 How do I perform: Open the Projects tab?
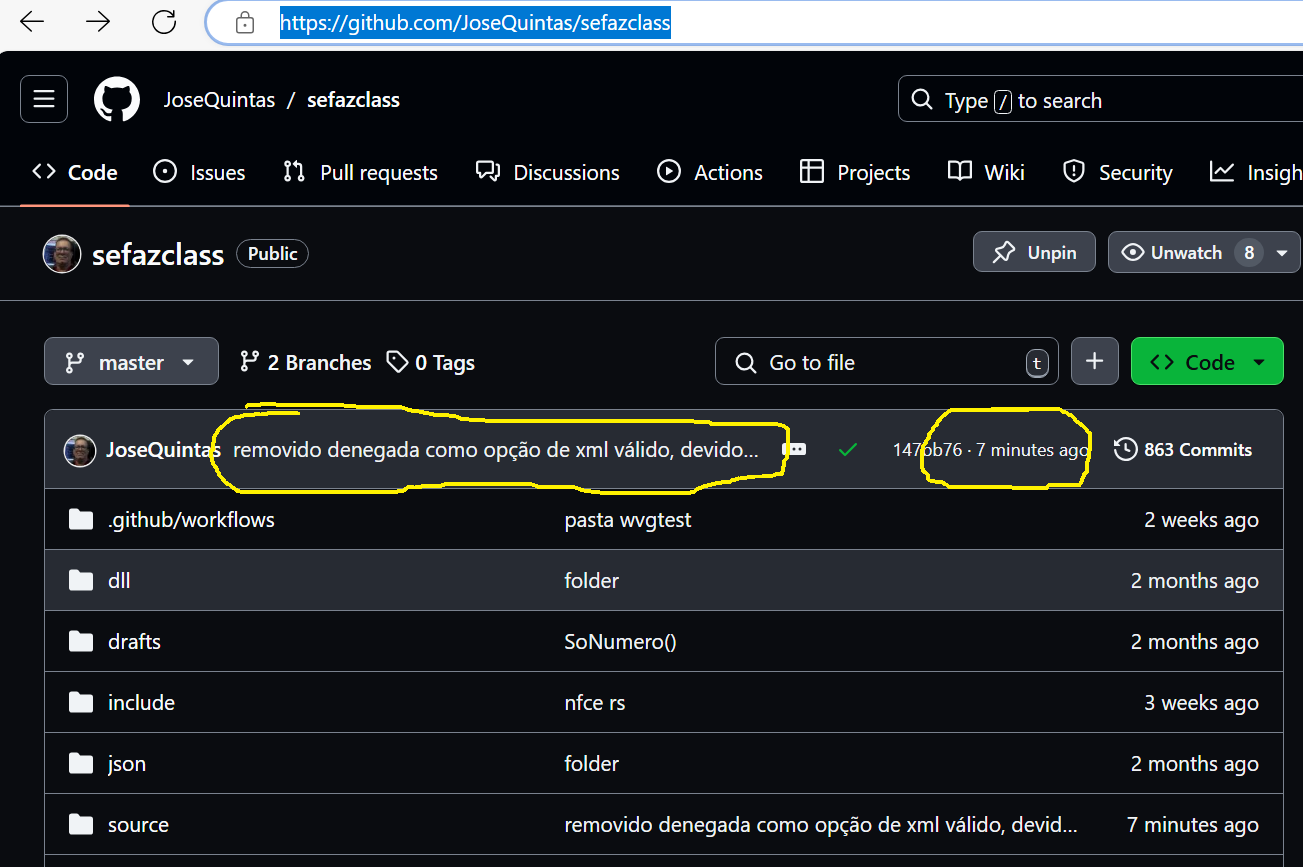tap(855, 172)
